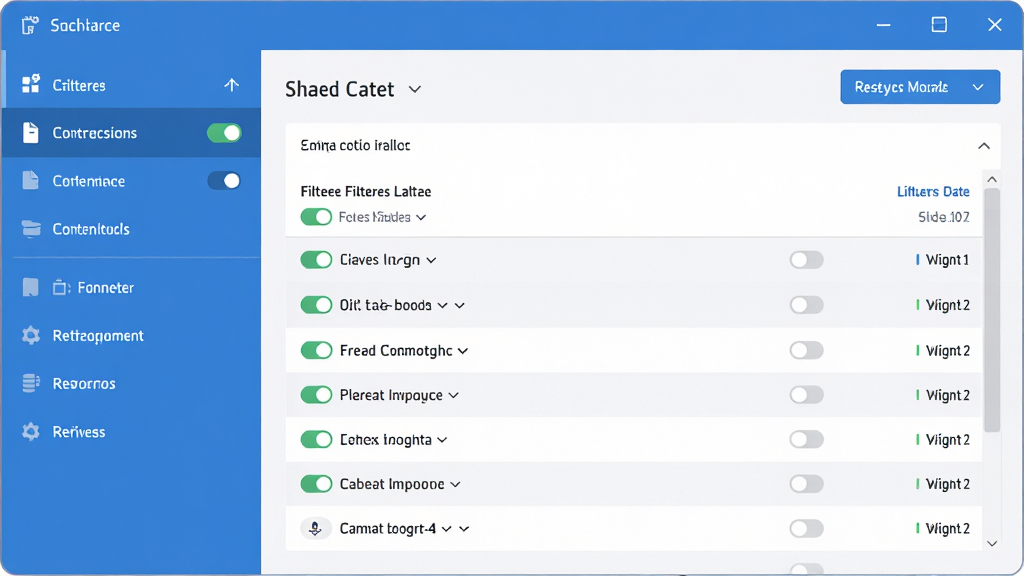Enable the grey switch on Ciaves Inrgn row

click(807, 260)
